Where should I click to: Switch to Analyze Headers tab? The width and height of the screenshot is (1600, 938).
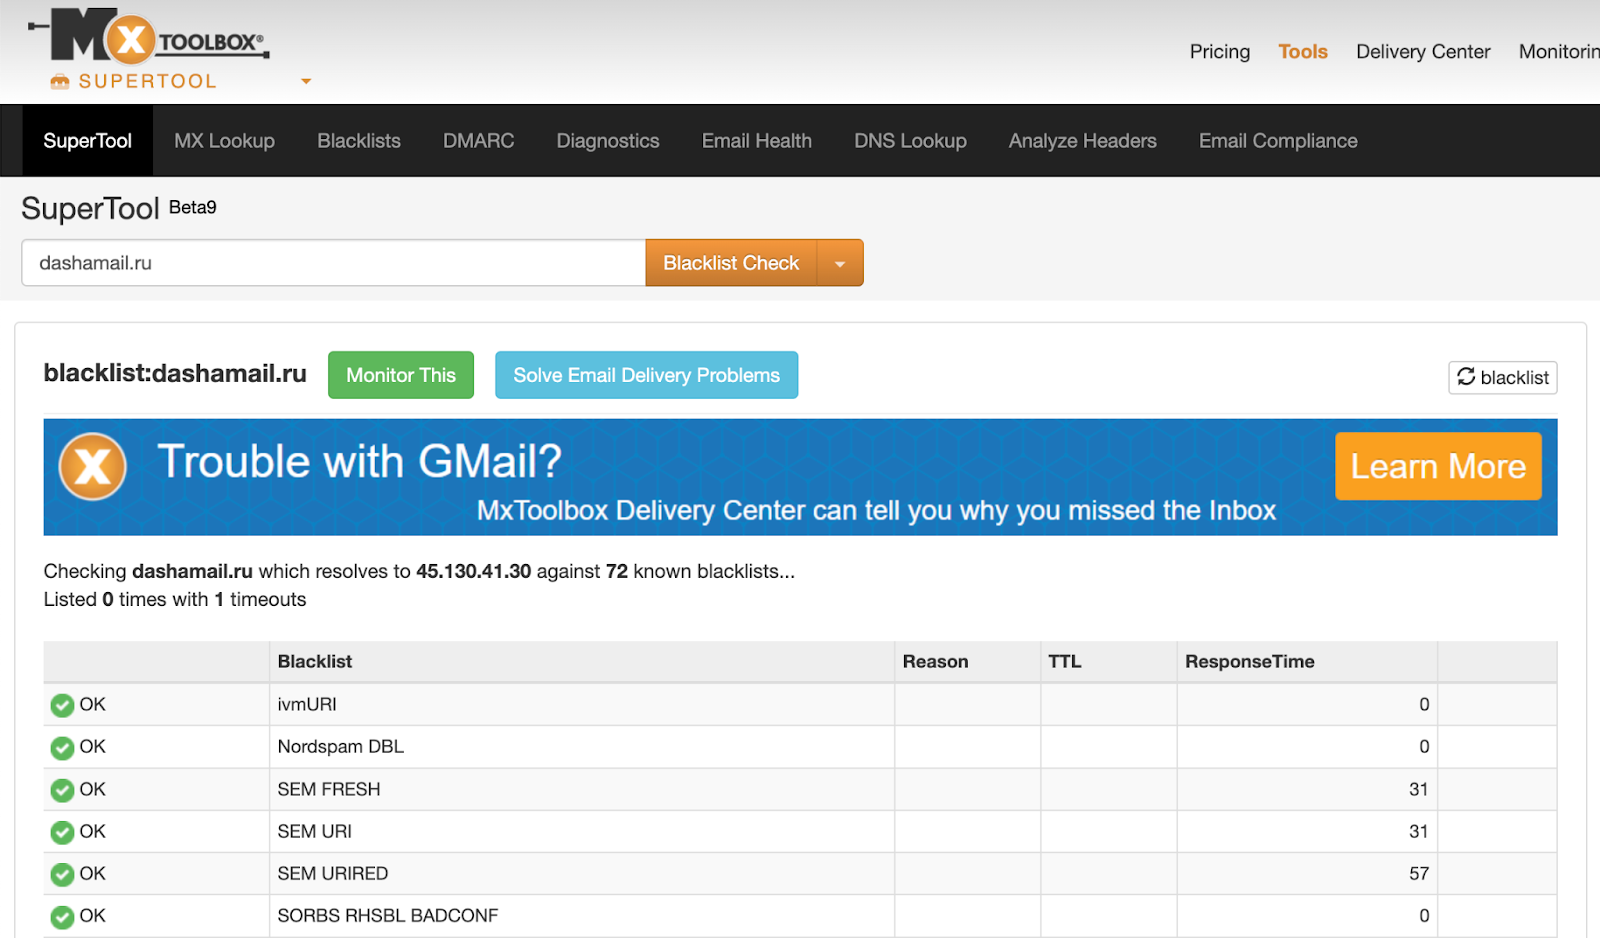(x=1082, y=141)
